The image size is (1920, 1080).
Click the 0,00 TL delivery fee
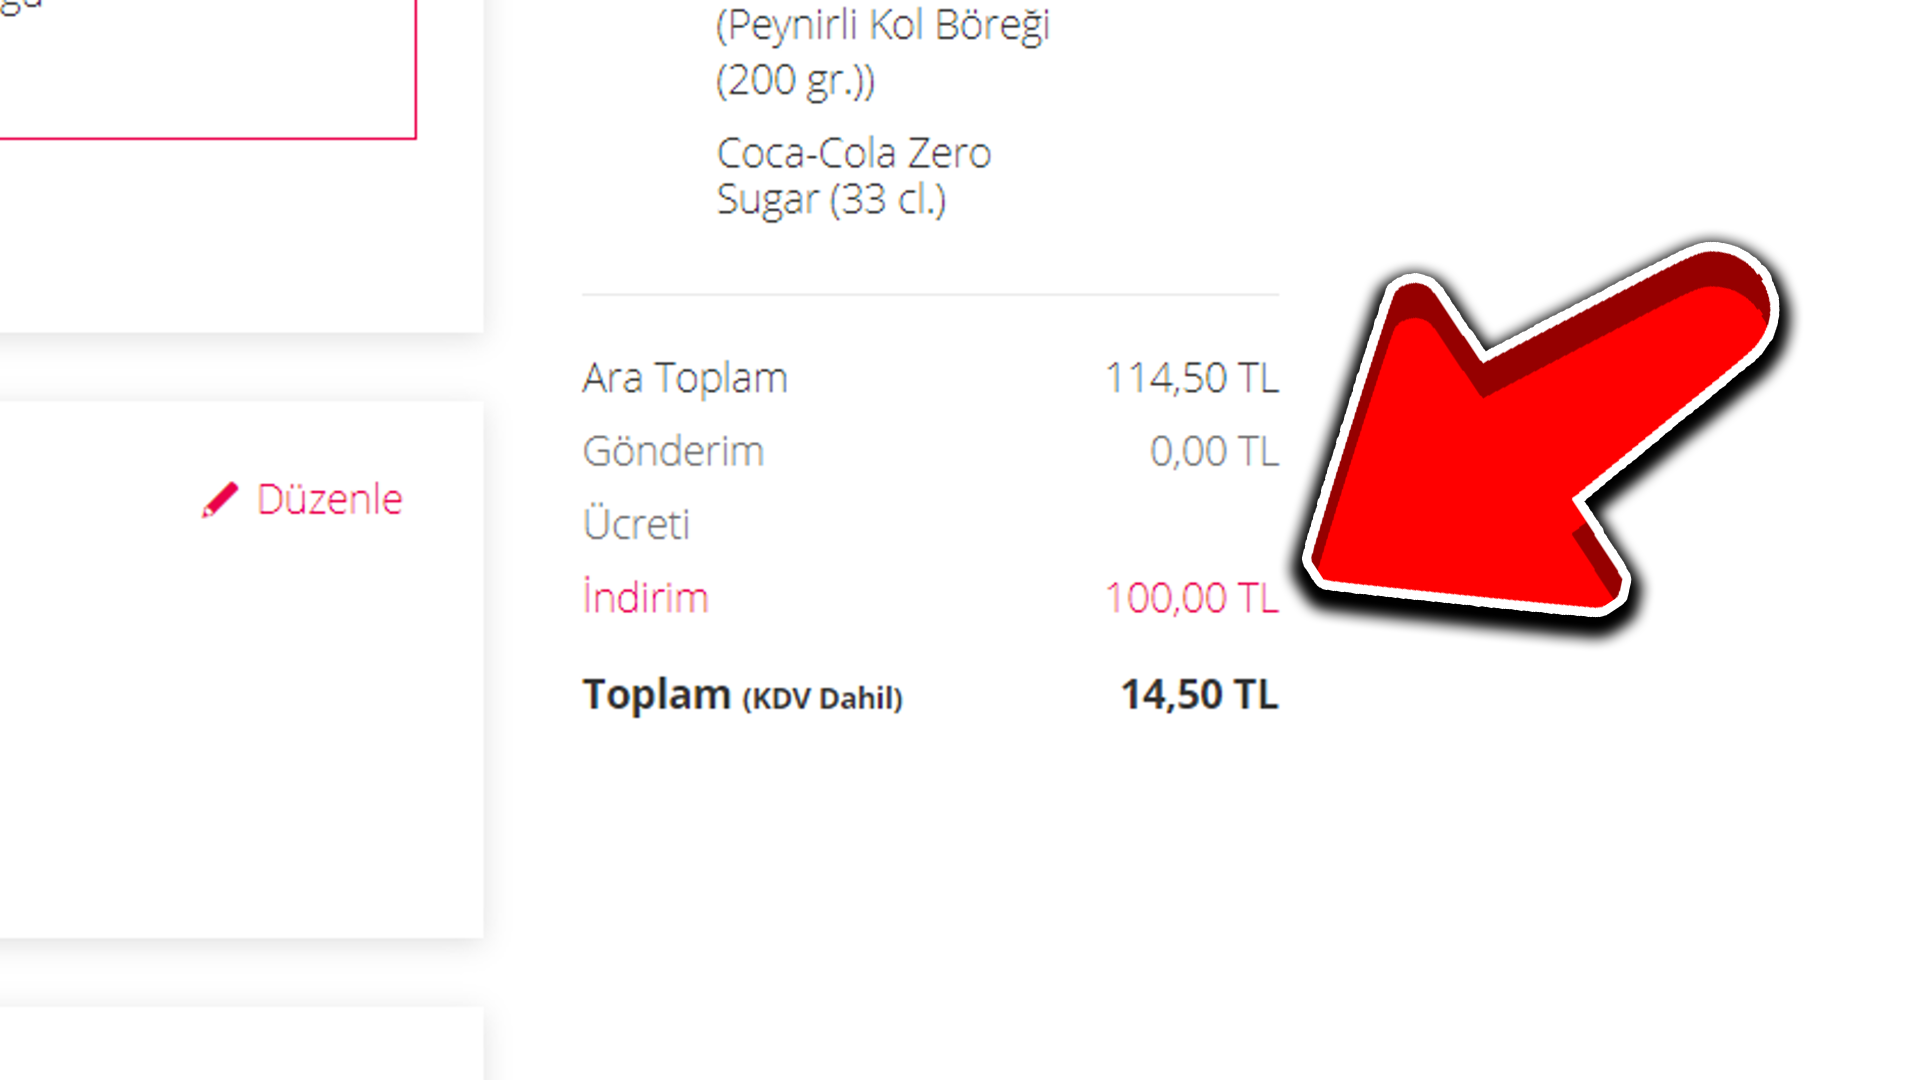coord(1214,451)
